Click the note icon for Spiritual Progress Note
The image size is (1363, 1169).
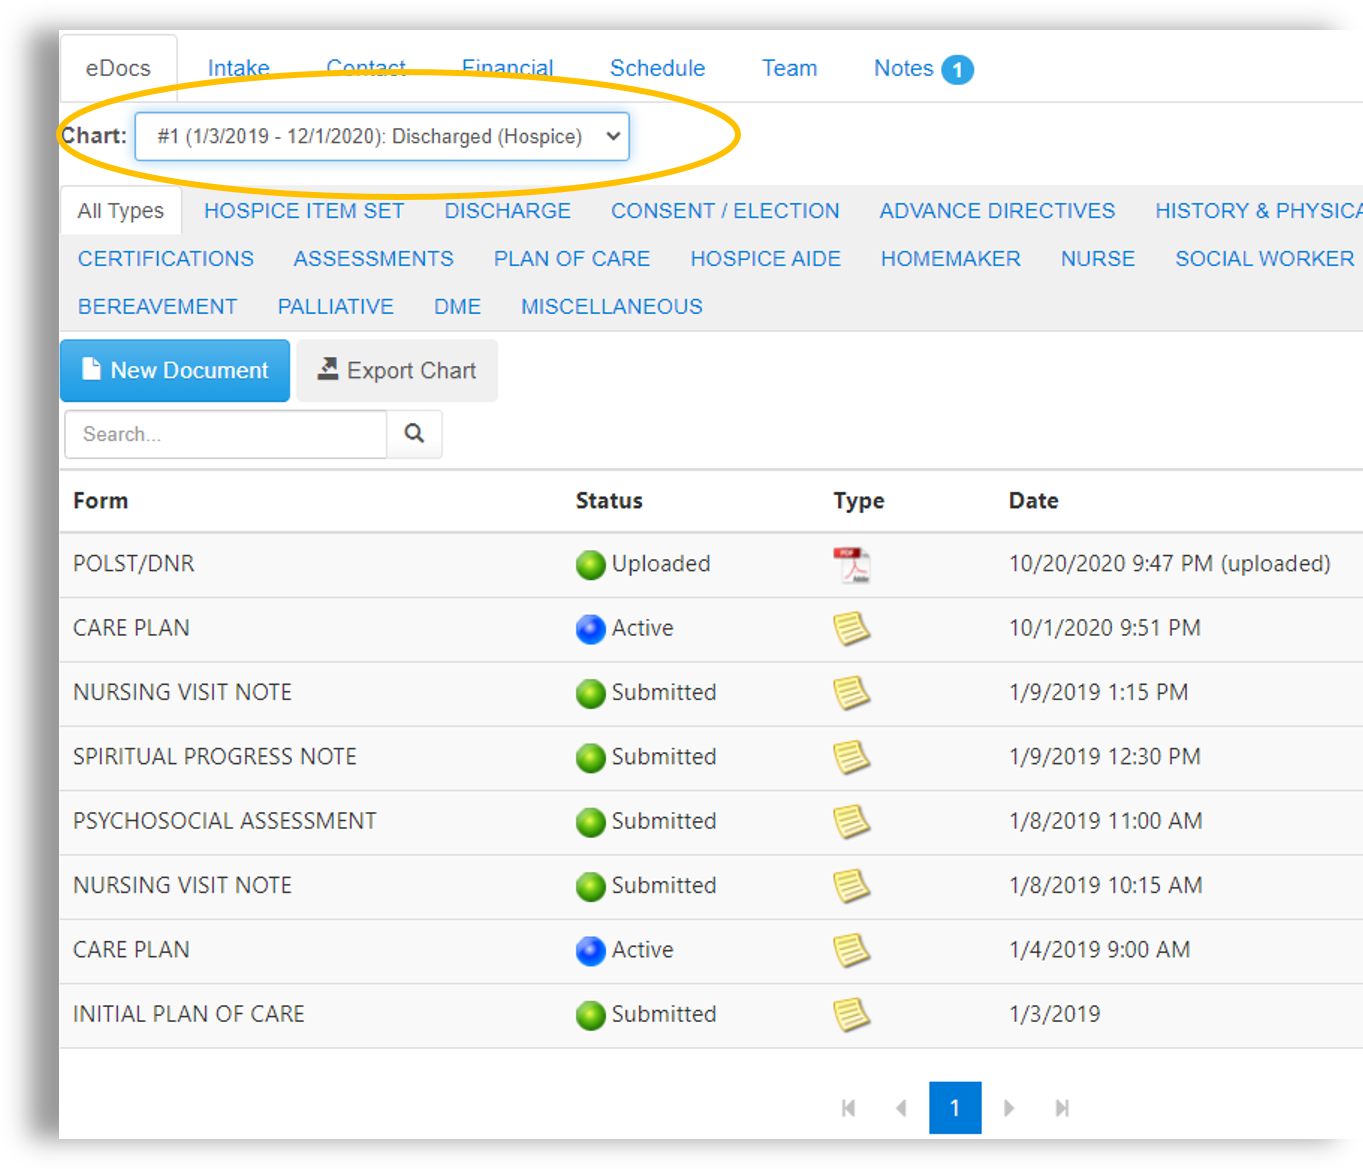pos(851,757)
